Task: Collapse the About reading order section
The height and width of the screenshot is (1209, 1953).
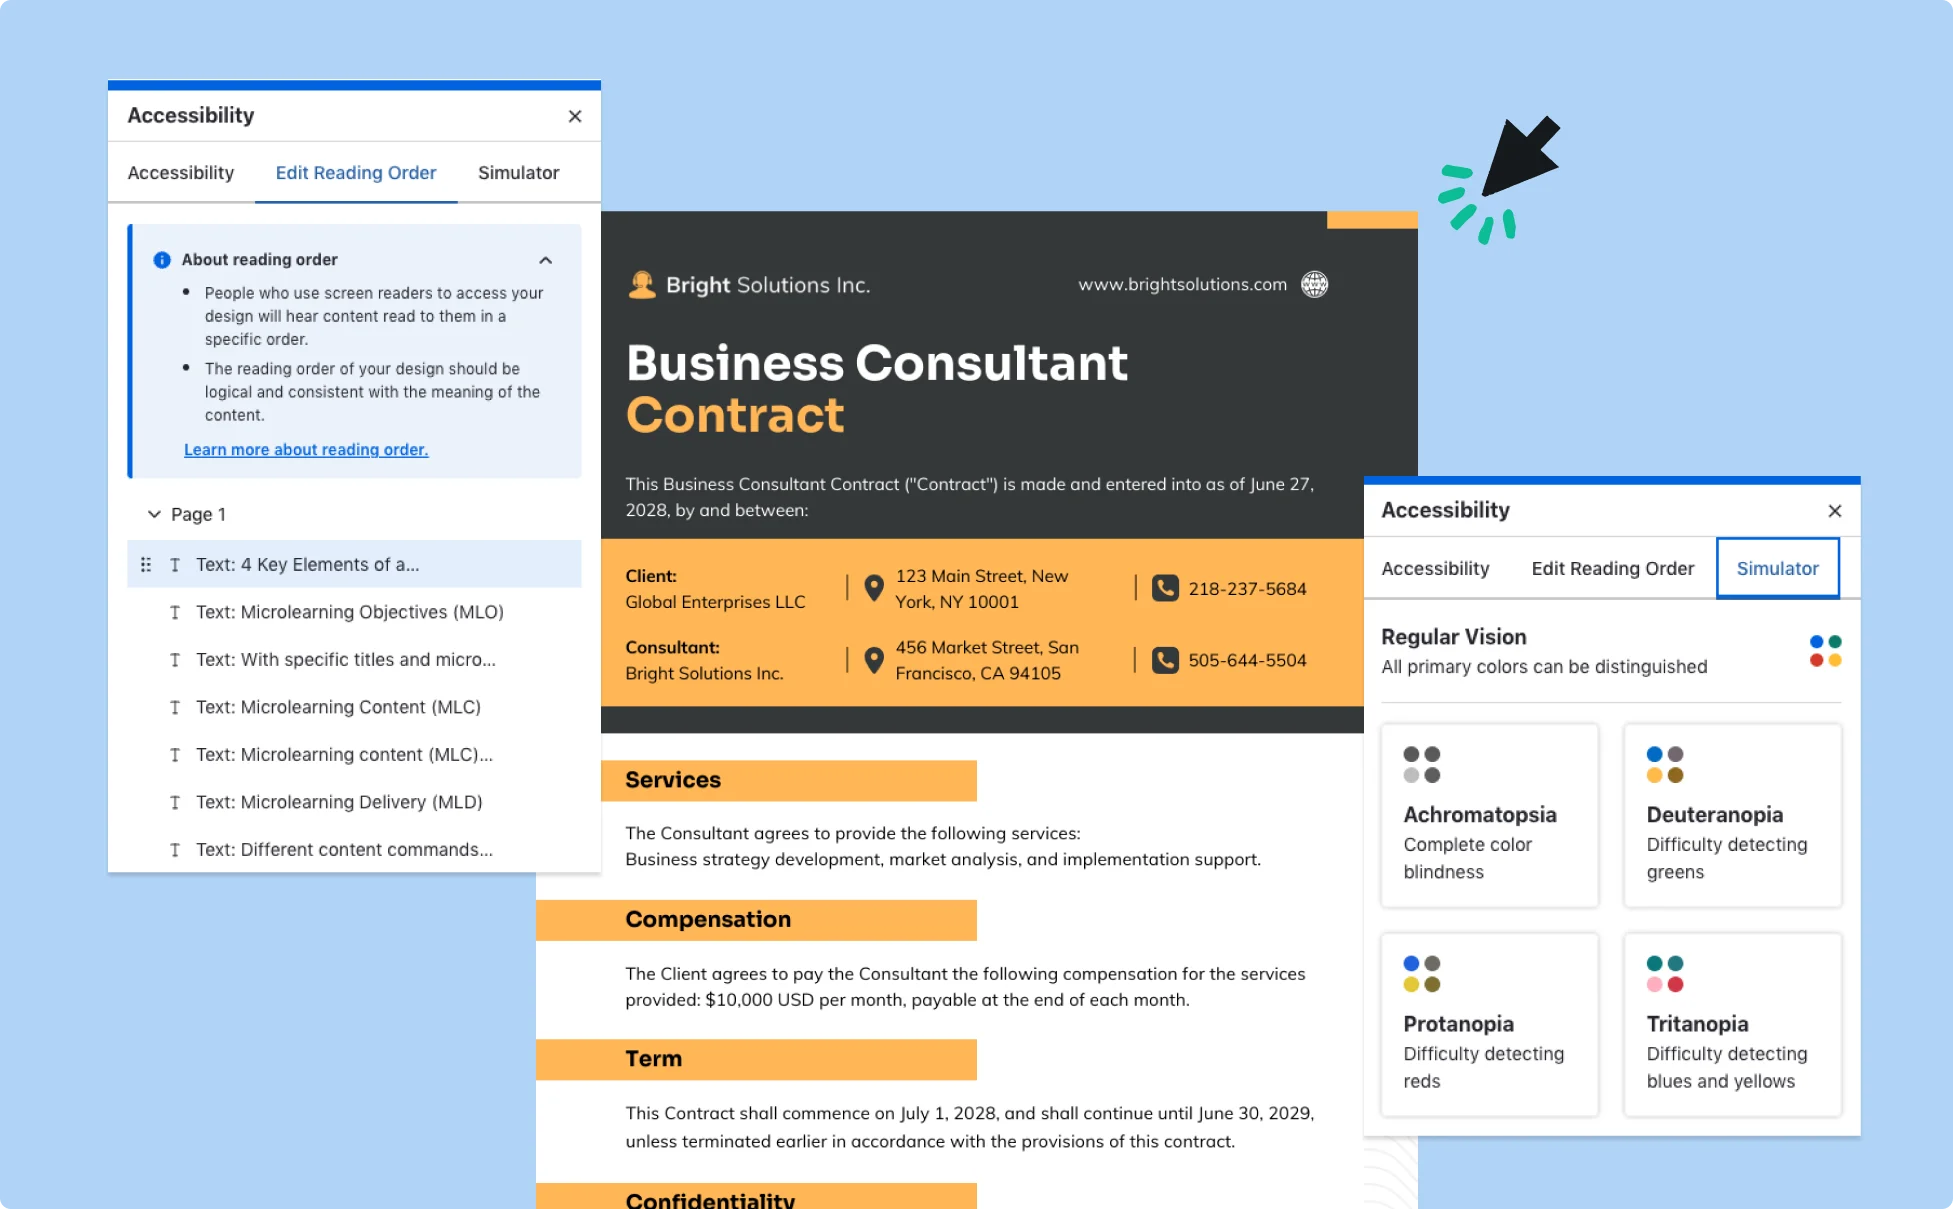Action: [548, 258]
